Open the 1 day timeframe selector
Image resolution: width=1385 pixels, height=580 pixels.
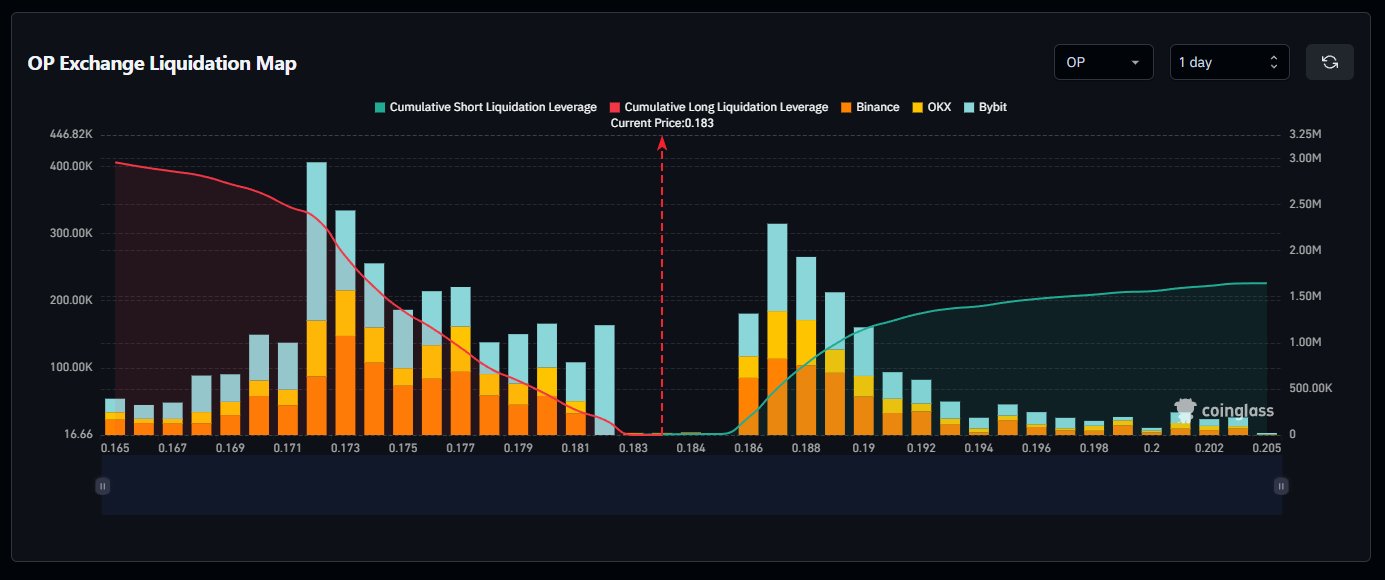click(1229, 62)
